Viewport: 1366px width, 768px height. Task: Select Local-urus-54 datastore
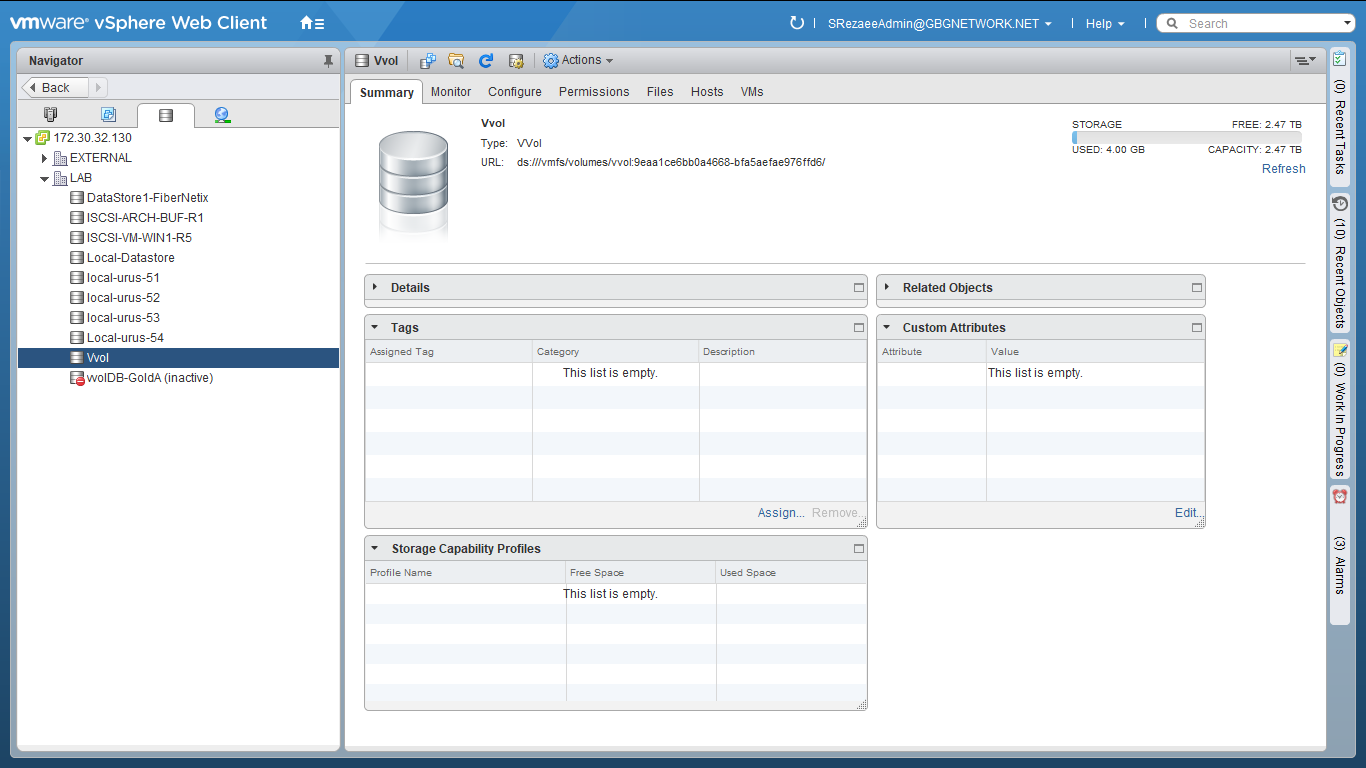point(125,338)
